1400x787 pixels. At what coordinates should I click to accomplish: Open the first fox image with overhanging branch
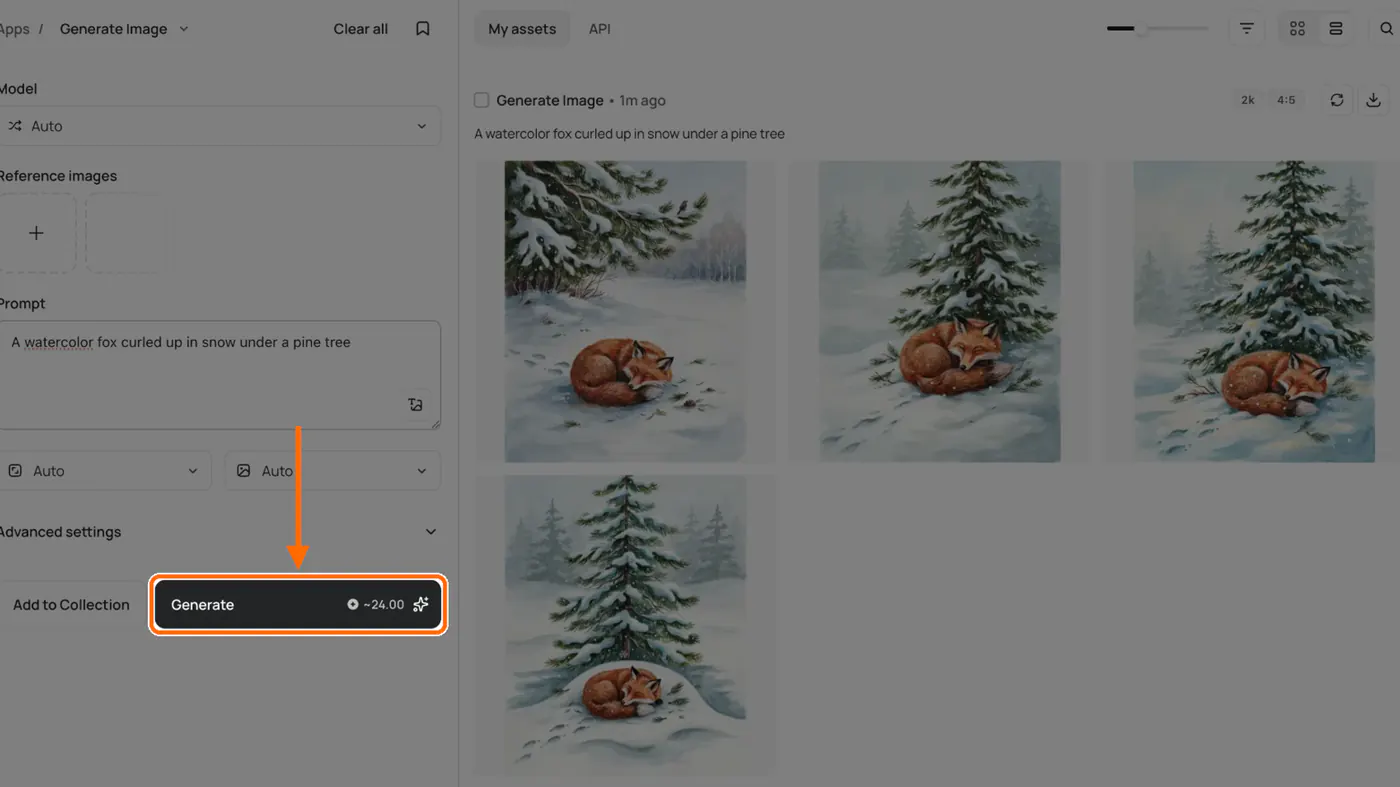click(x=625, y=311)
